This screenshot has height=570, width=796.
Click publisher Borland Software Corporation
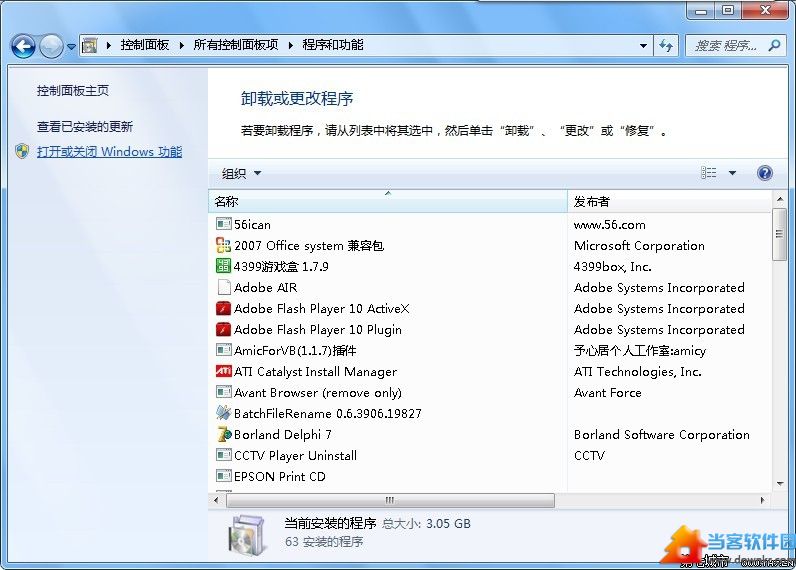(662, 434)
